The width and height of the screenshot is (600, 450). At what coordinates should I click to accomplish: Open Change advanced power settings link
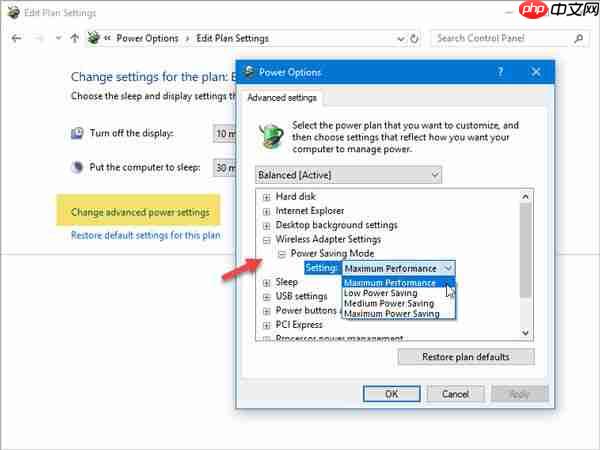(x=140, y=212)
